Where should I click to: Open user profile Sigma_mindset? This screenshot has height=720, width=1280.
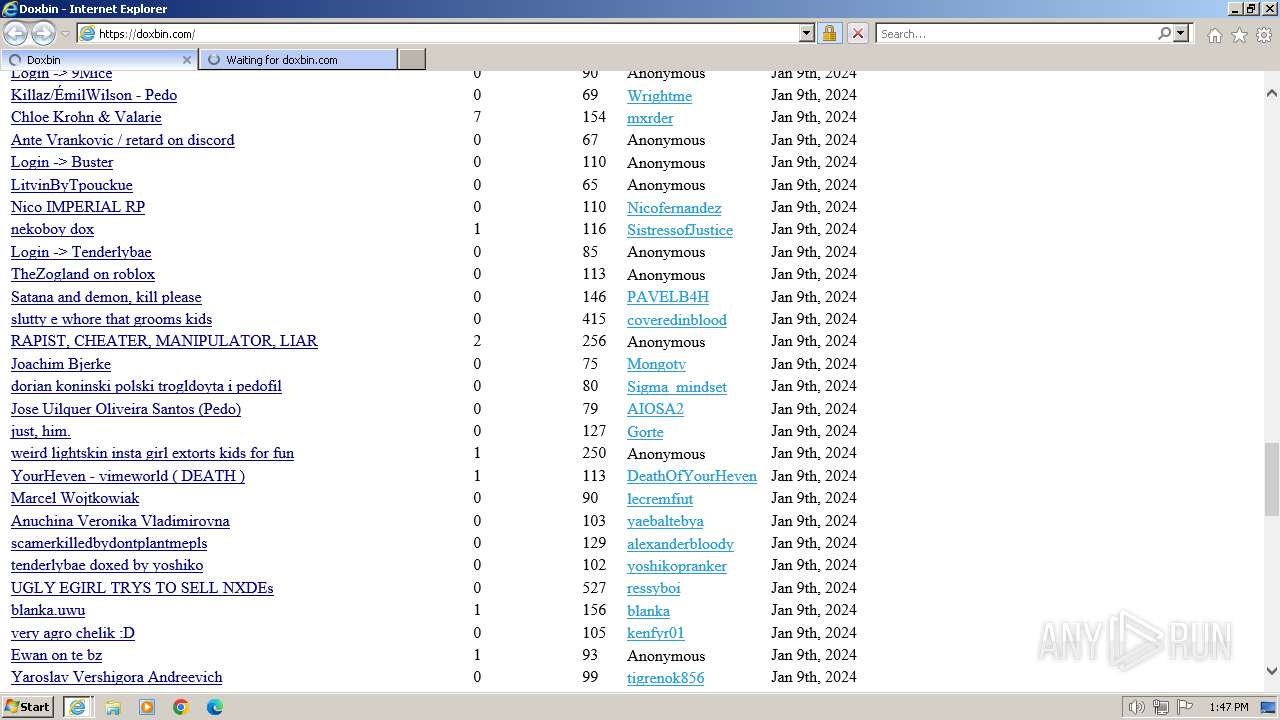(x=677, y=387)
